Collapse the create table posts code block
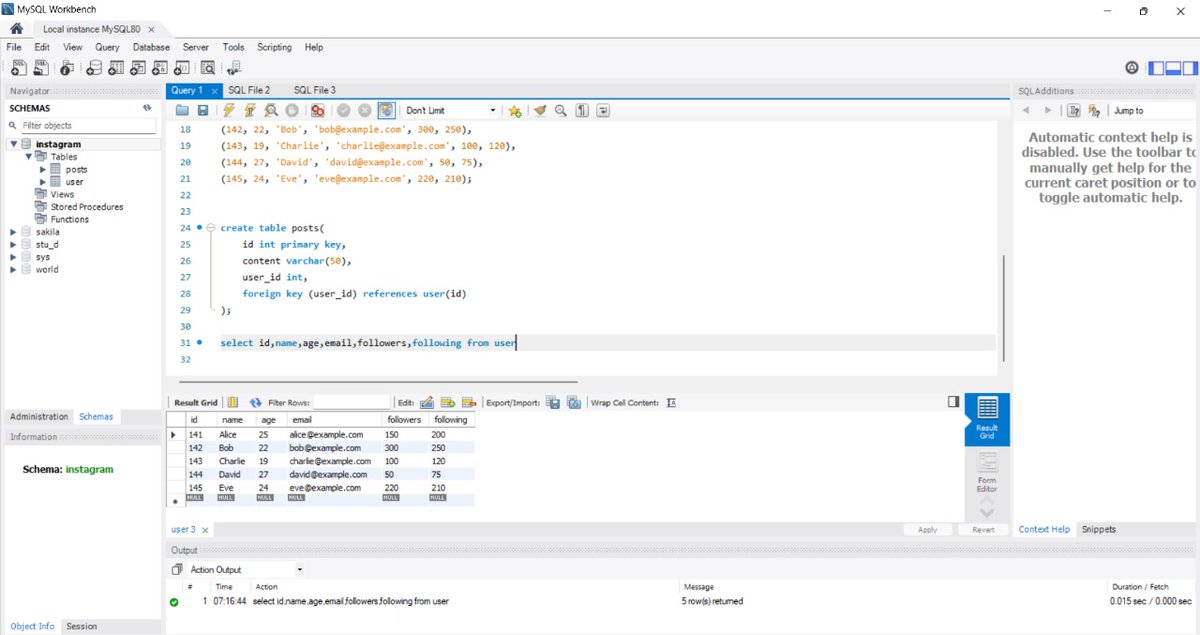The height and width of the screenshot is (635, 1200). [210, 228]
